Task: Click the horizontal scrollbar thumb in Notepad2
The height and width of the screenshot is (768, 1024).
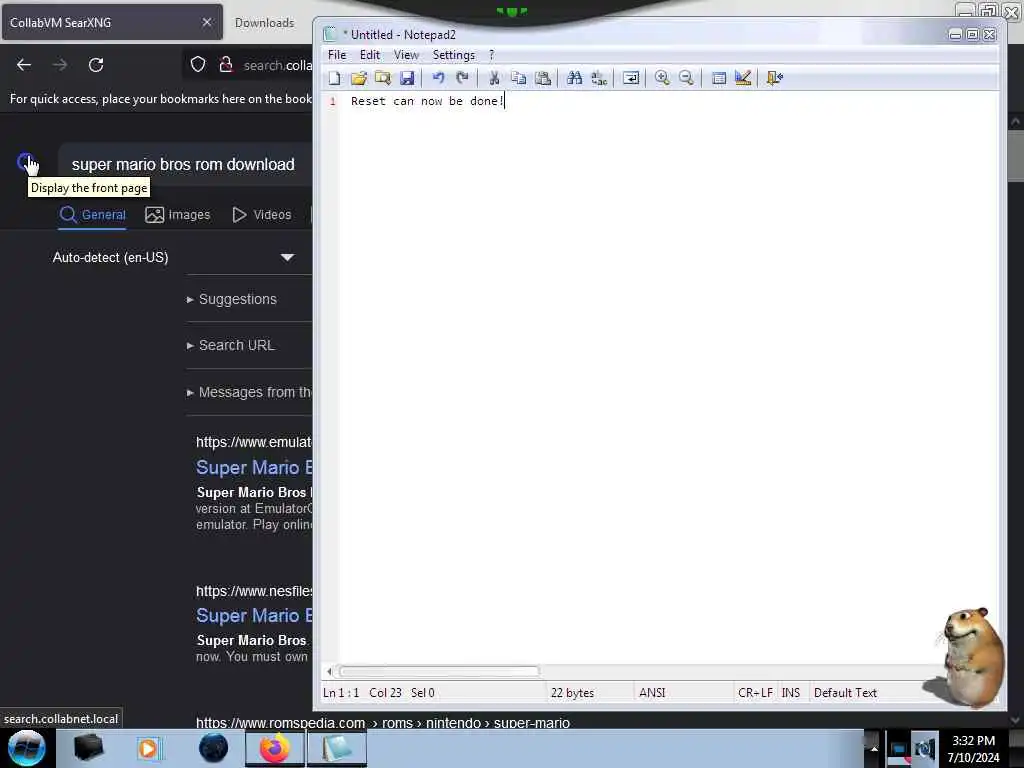Action: click(440, 671)
